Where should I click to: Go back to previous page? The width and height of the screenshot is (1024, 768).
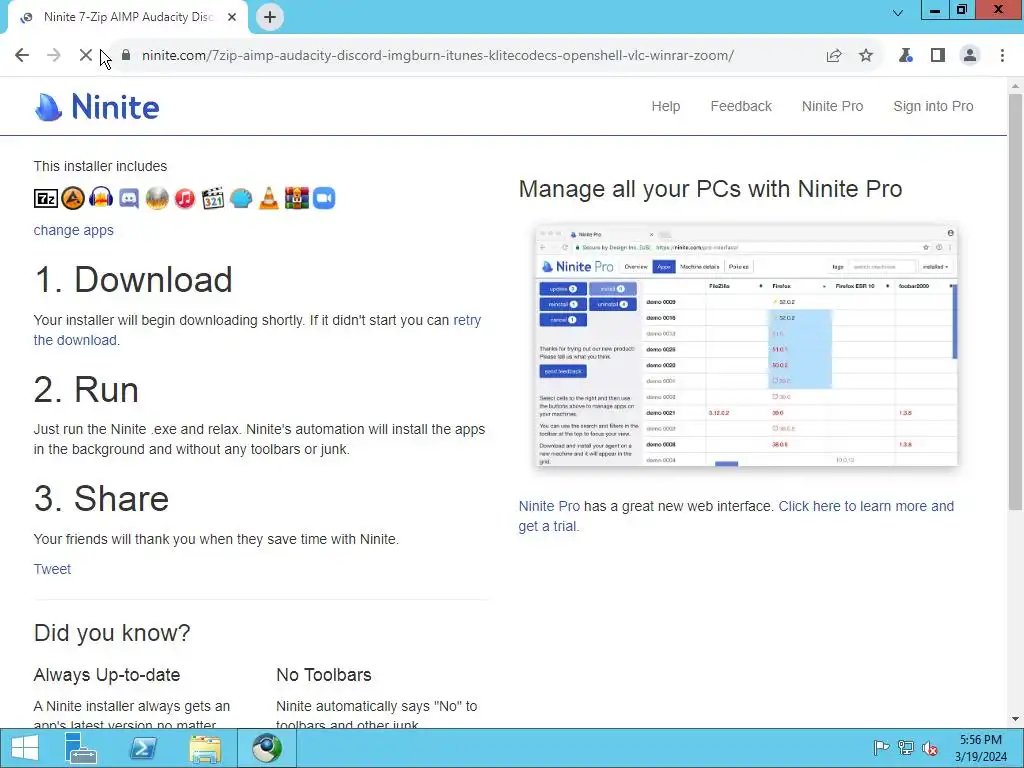pos(22,56)
